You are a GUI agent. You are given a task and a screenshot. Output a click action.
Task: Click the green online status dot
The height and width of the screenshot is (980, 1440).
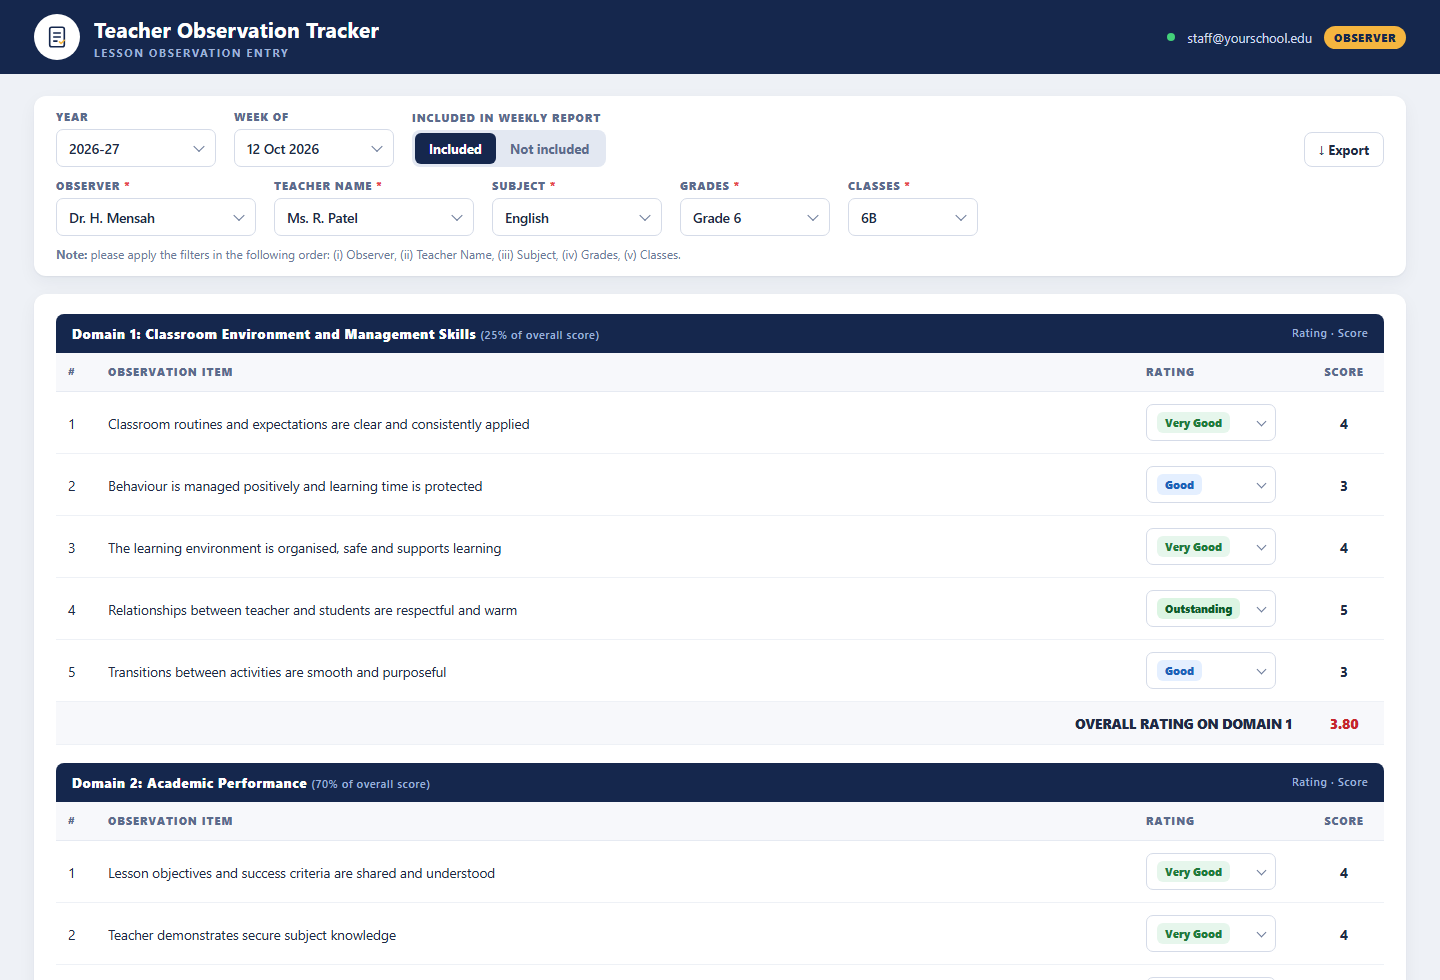tap(1171, 38)
